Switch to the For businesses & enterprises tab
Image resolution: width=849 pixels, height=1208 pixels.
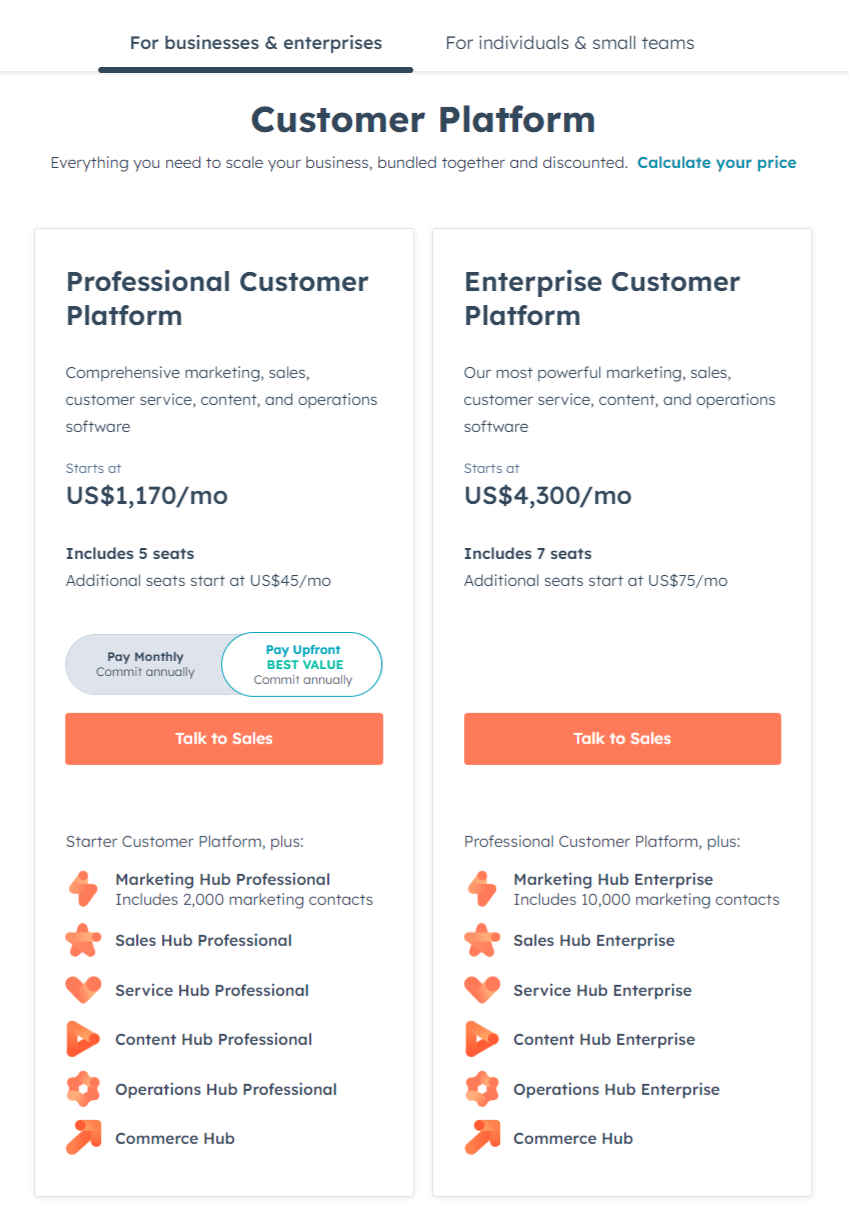[255, 43]
